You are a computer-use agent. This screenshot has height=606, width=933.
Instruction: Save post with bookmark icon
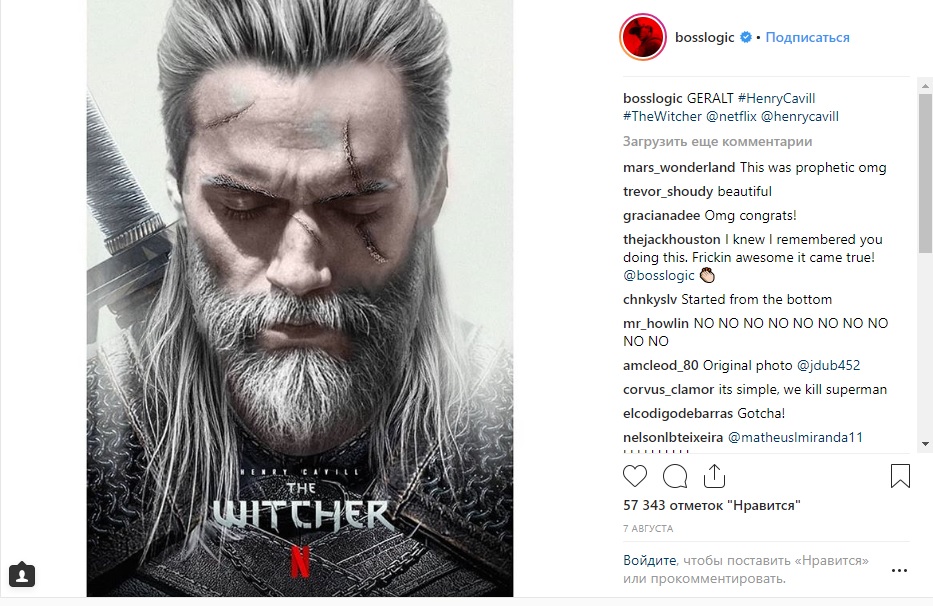click(x=900, y=475)
